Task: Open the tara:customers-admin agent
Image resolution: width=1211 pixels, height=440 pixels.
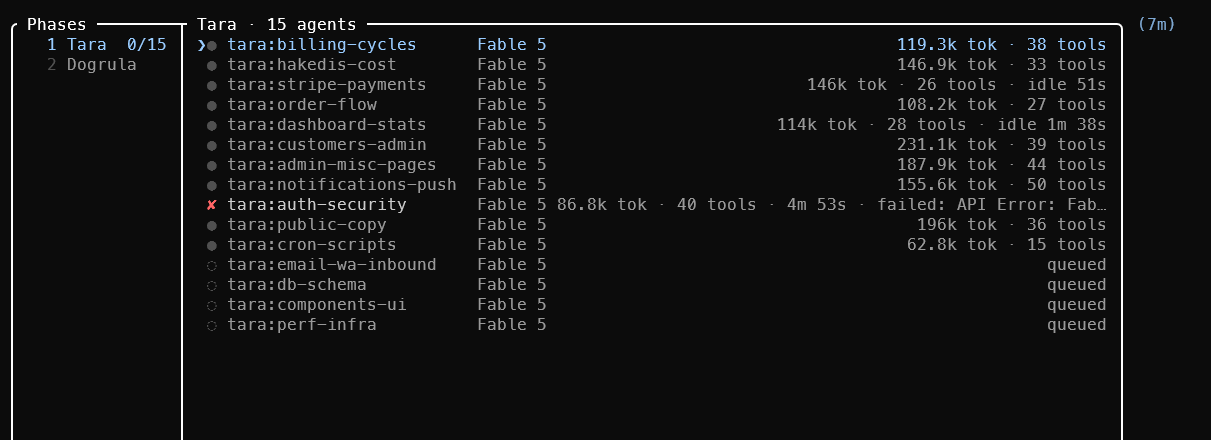Action: point(652,145)
